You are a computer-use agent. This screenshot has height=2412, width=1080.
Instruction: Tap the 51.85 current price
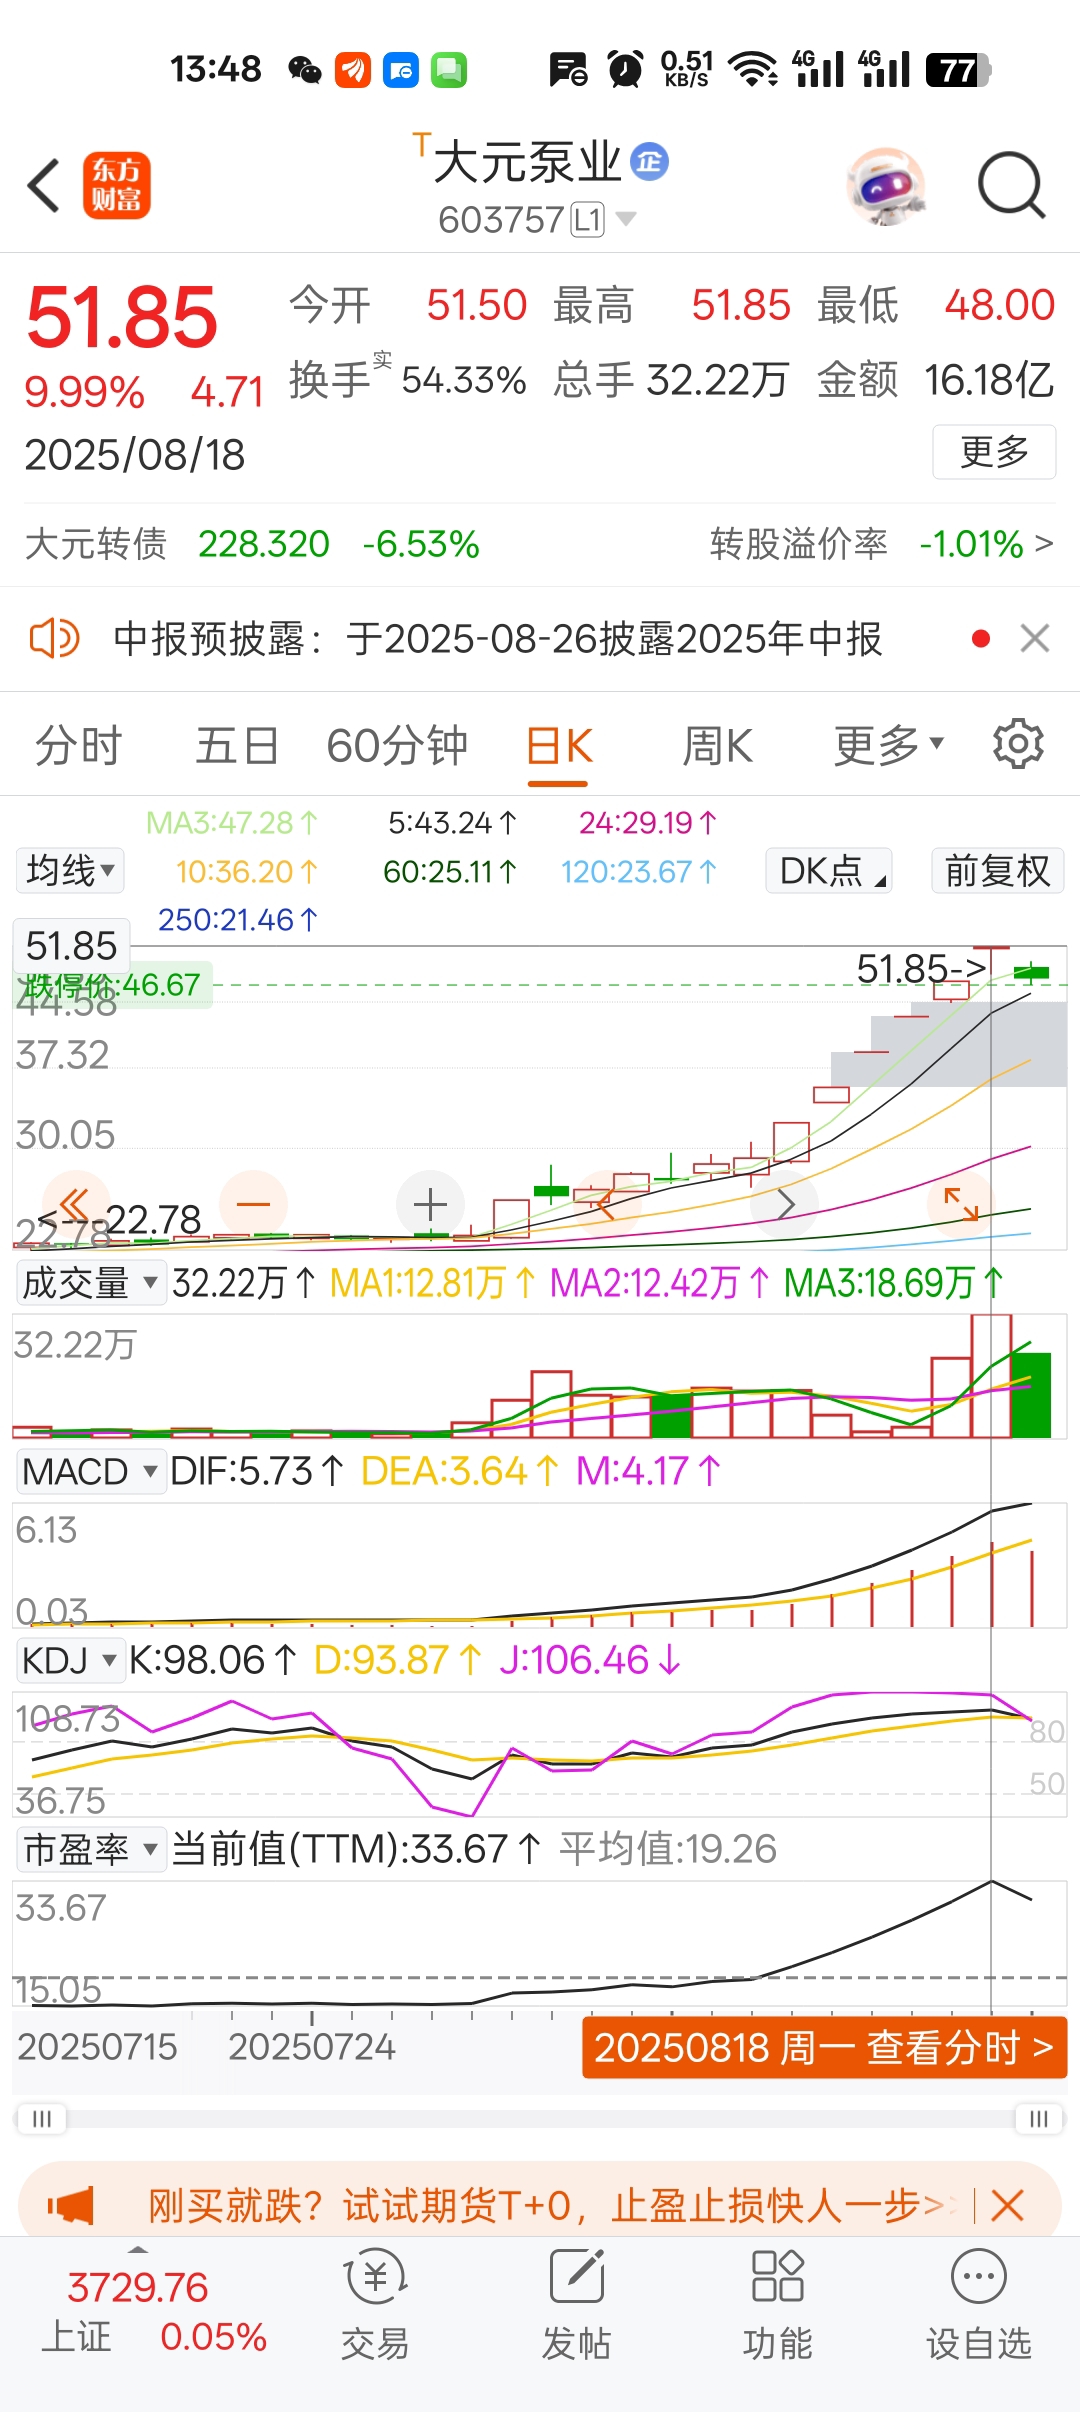click(x=121, y=317)
